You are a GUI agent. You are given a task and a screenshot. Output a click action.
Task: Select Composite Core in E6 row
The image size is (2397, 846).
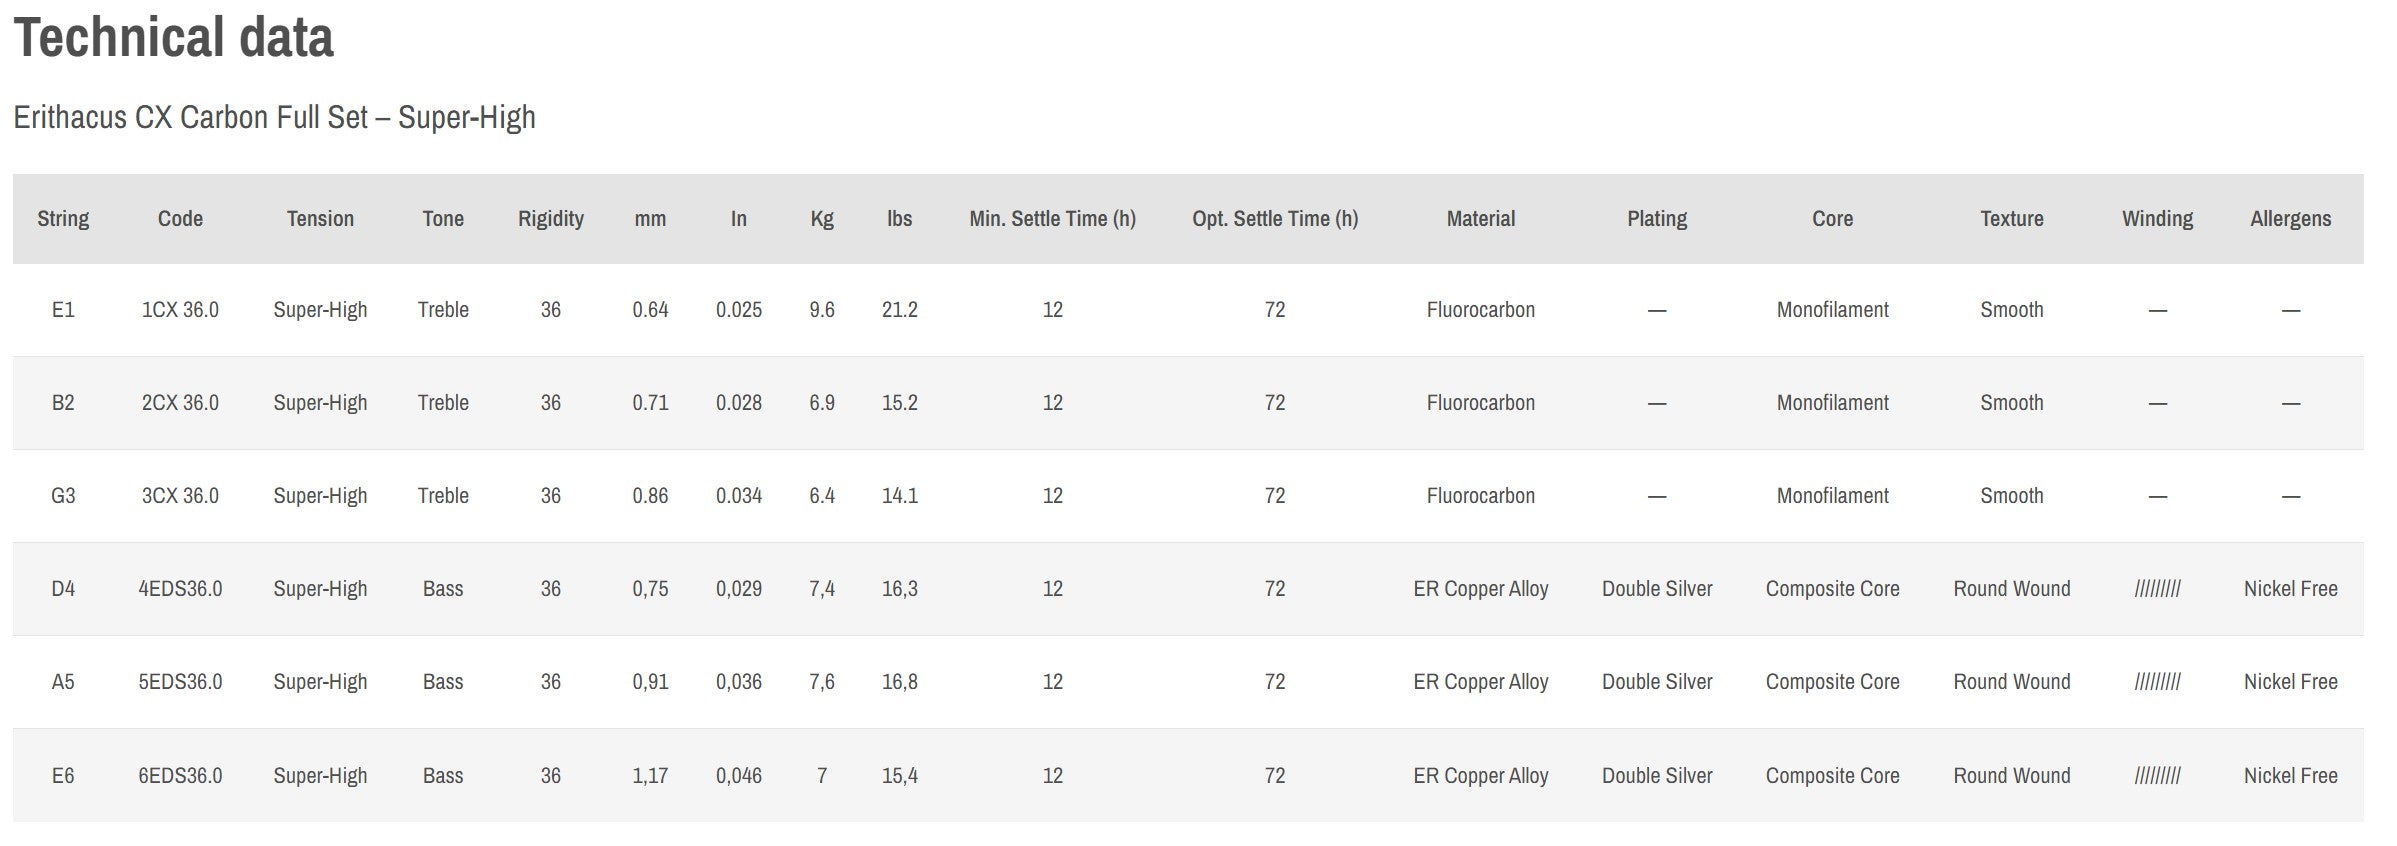1833,776
